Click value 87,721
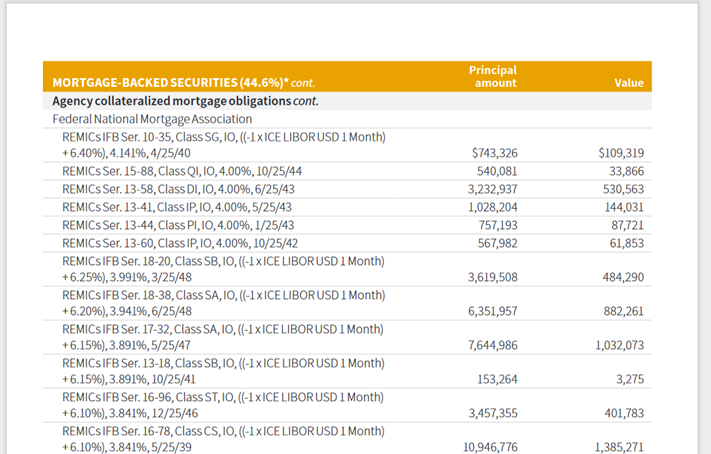The width and height of the screenshot is (711, 454). pyautogui.click(x=628, y=225)
